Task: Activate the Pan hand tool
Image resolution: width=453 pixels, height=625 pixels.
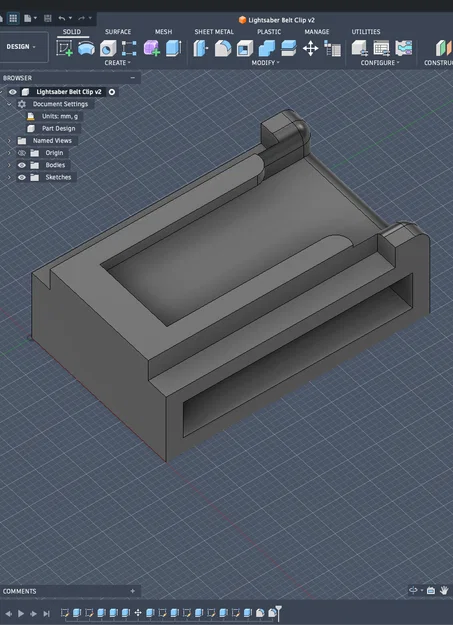Action: pyautogui.click(x=444, y=590)
